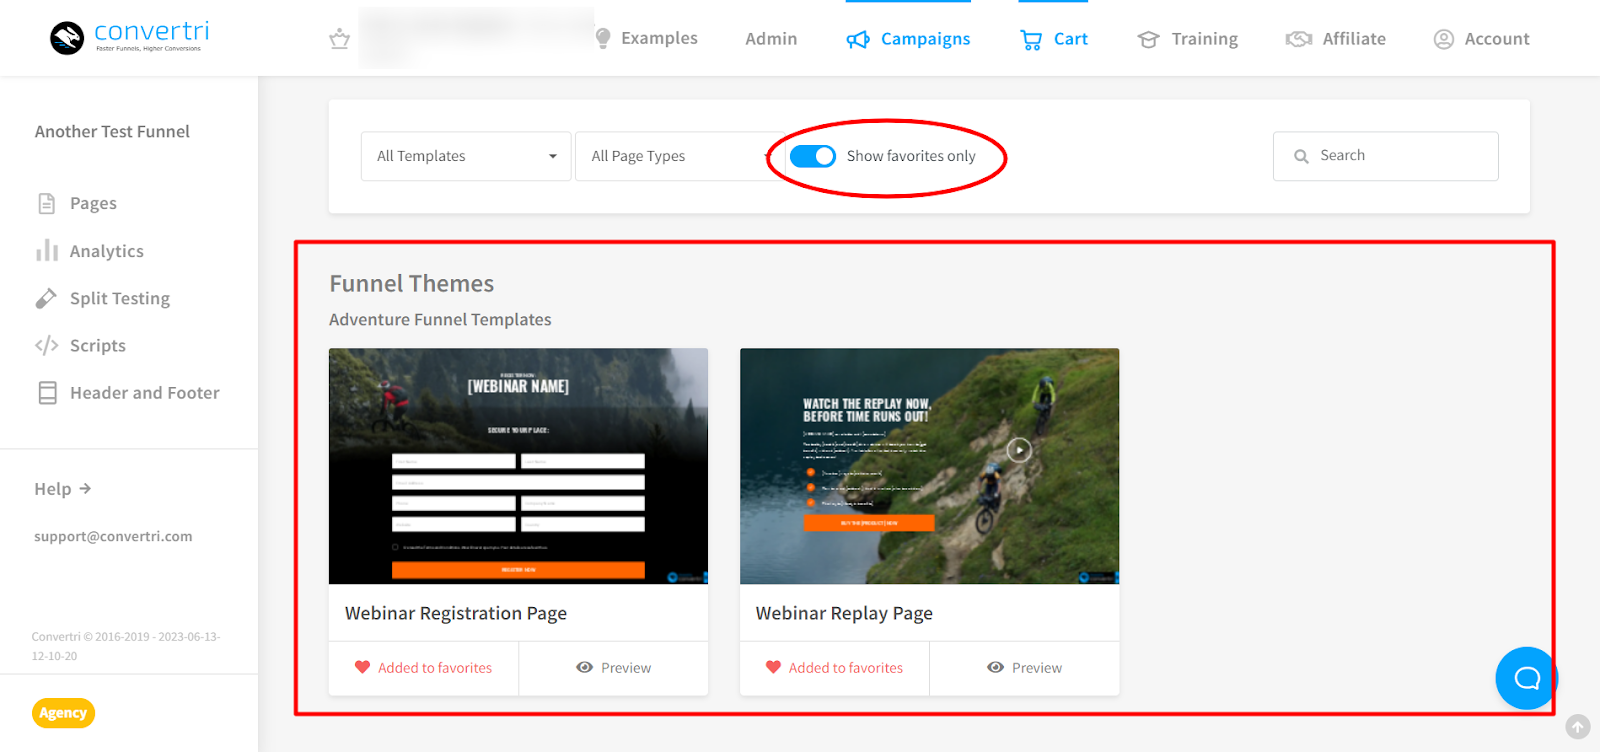Click the Analytics bar chart icon

pos(47,251)
